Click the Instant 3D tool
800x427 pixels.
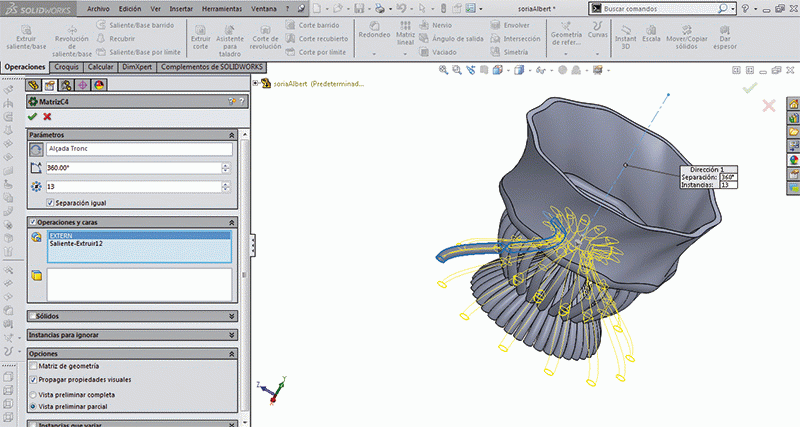point(624,35)
